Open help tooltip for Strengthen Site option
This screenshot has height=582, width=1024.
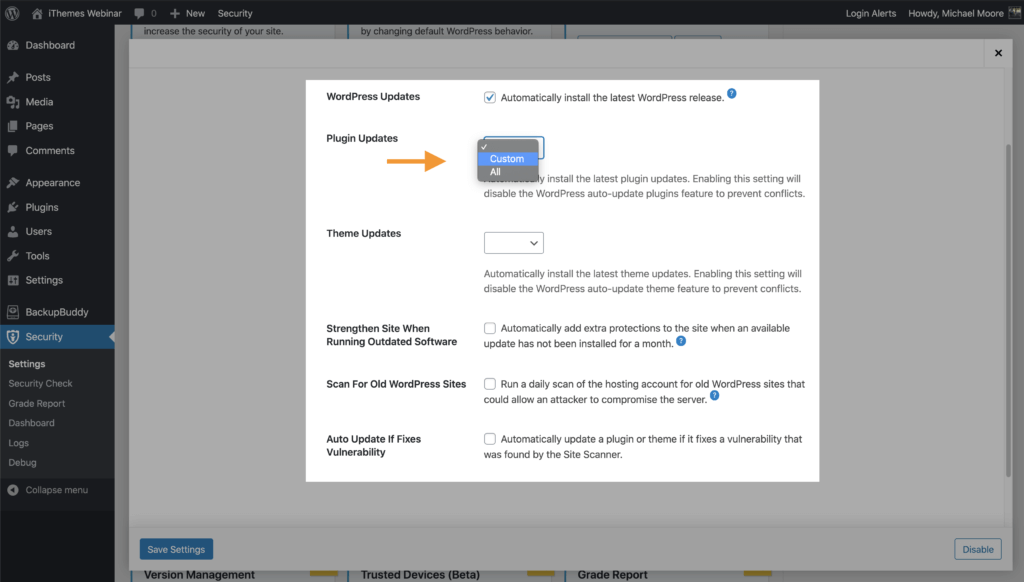point(681,341)
